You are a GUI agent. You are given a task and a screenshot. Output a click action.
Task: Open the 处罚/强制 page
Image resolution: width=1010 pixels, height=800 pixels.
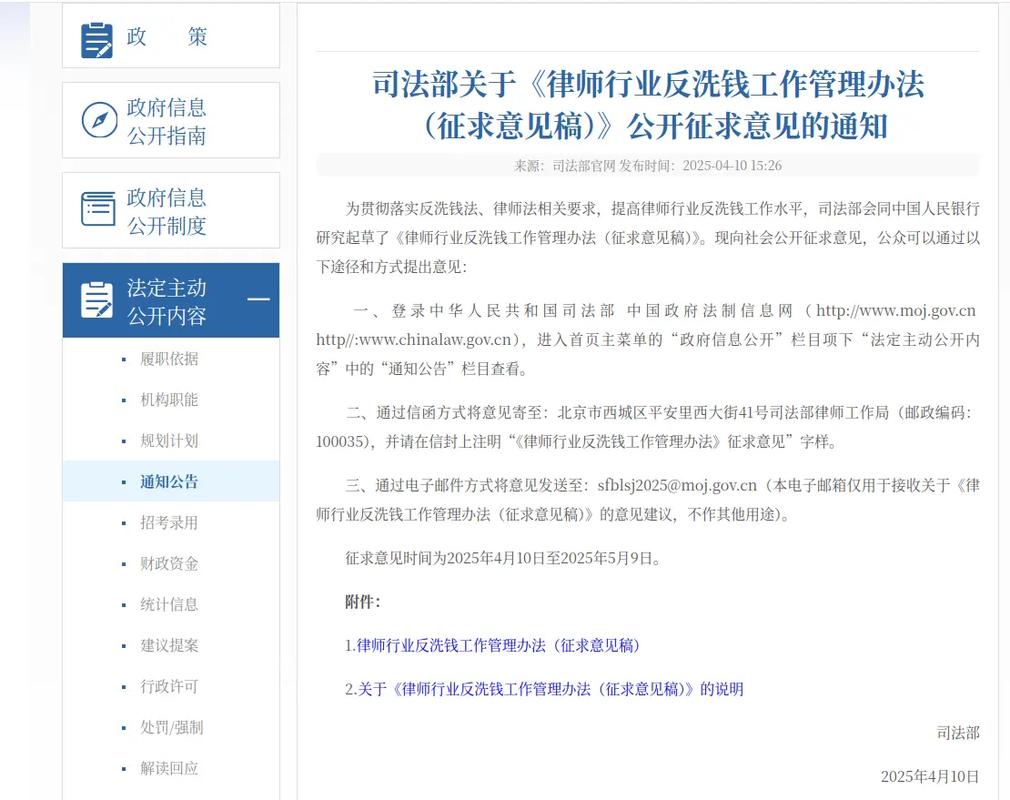pyautogui.click(x=169, y=727)
